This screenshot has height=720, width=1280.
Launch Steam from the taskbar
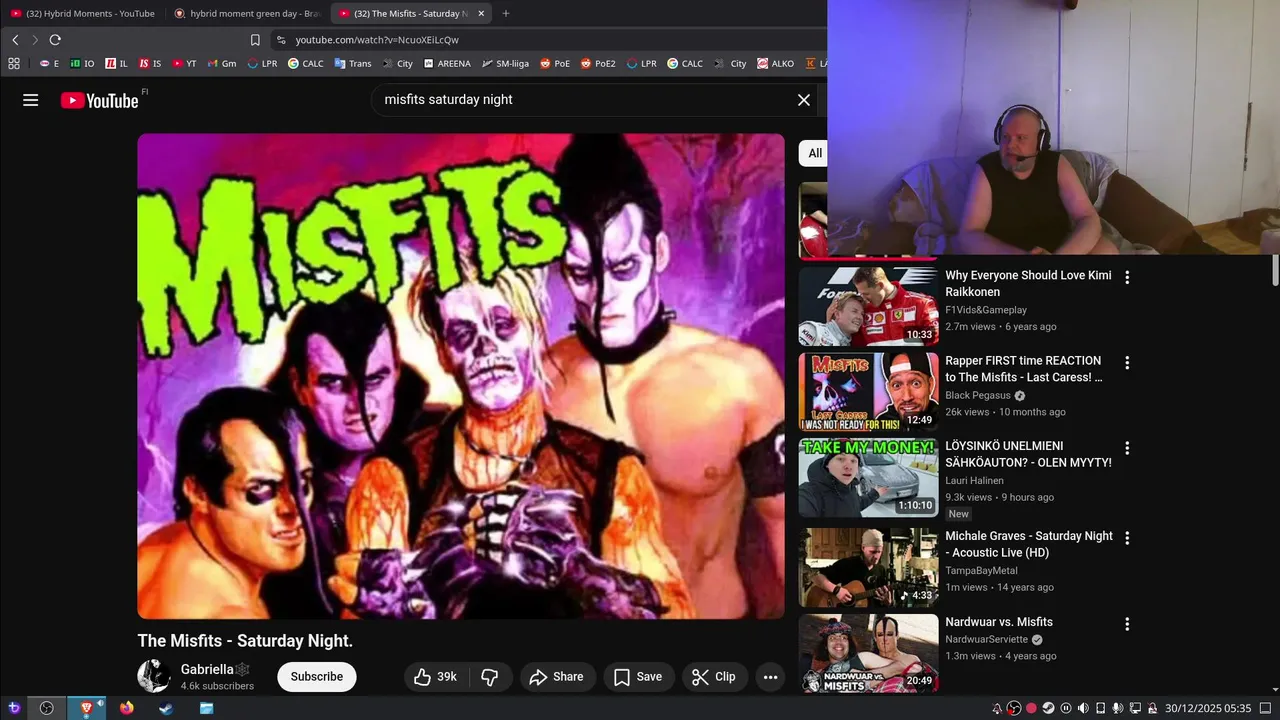click(x=166, y=708)
